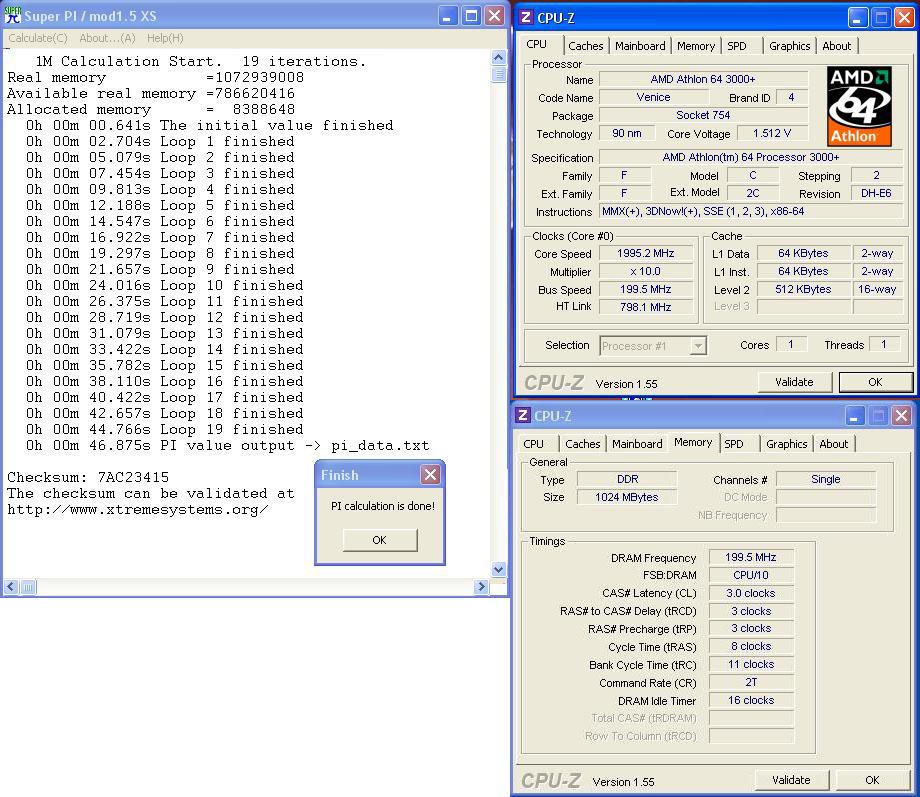
Task: Click the Super PI horizontal scroll left arrow
Action: (11, 586)
